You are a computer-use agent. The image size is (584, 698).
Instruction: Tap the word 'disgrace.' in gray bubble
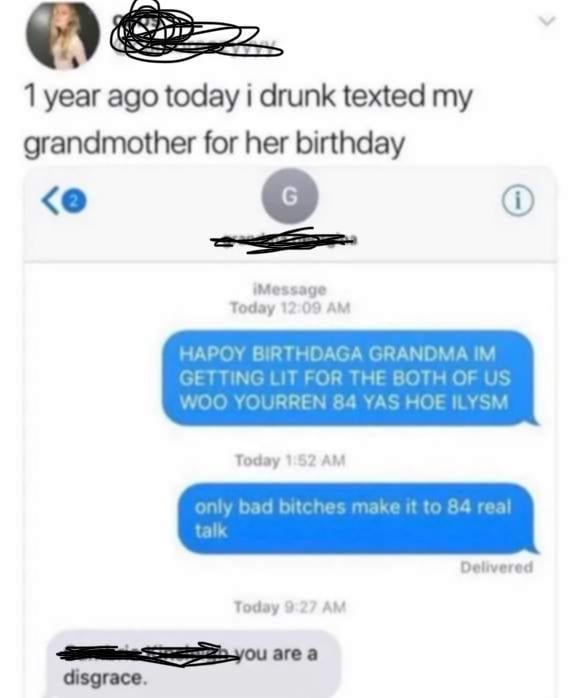point(105,678)
